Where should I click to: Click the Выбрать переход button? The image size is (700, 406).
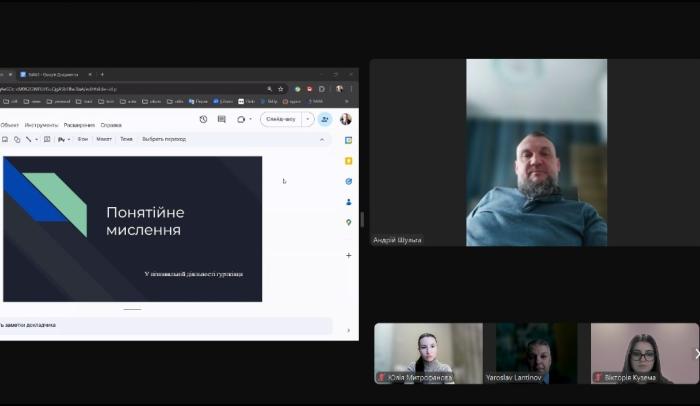[164, 139]
